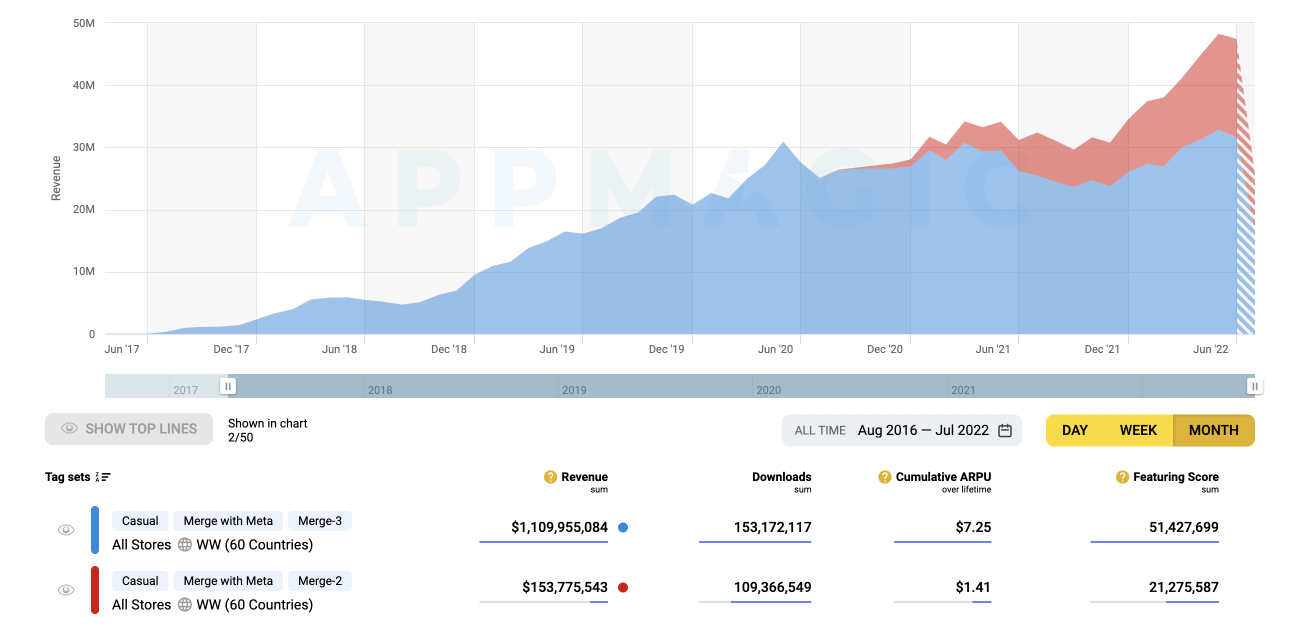Toggle visibility of Merge-2 tag set

(66, 590)
